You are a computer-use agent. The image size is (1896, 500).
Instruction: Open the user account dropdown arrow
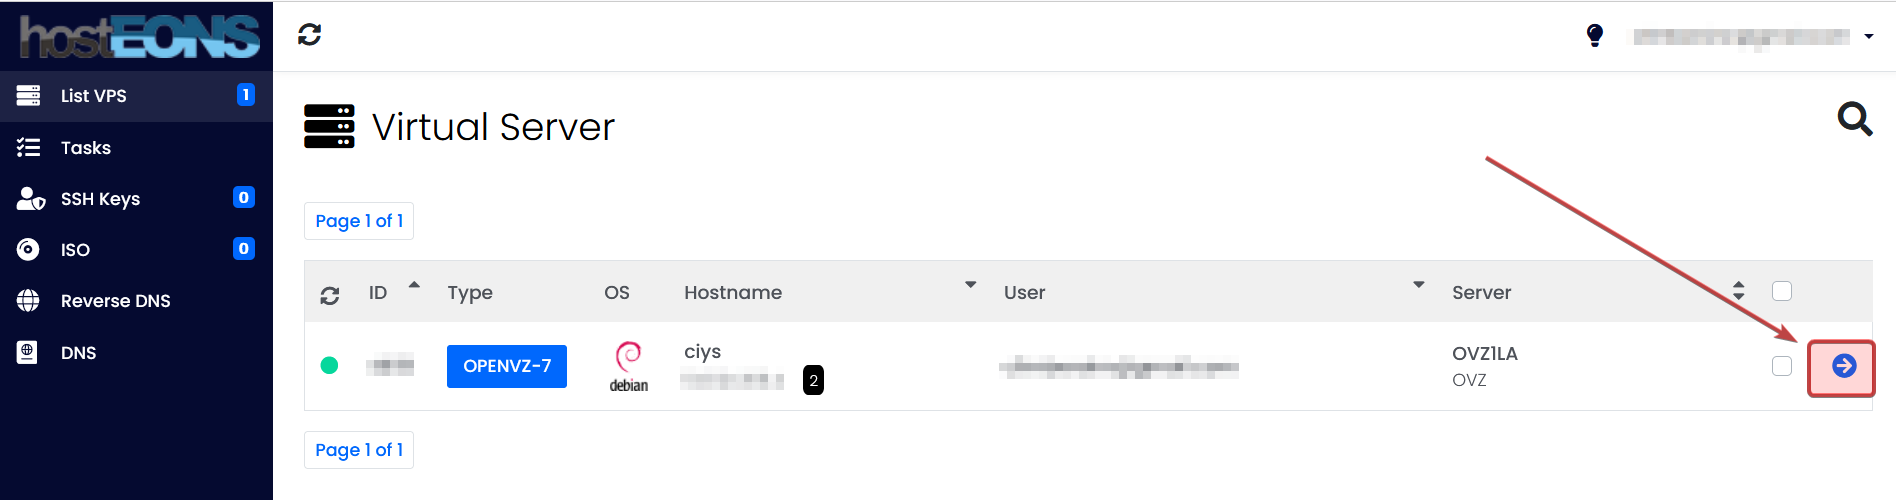coord(1868,37)
